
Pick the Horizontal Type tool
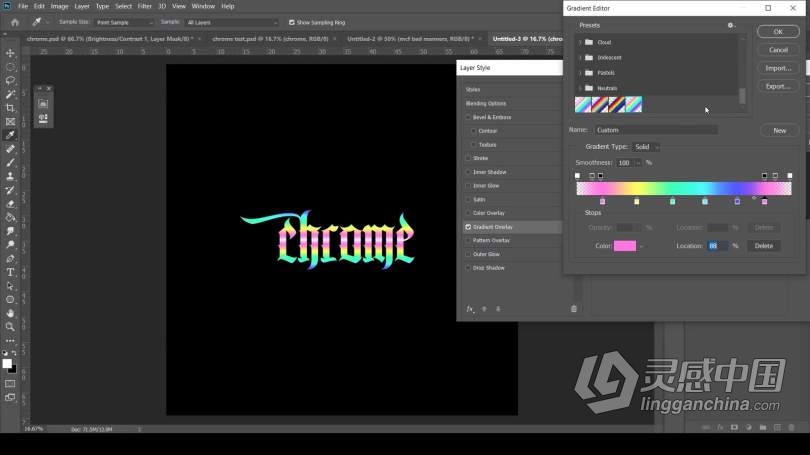(x=10, y=272)
